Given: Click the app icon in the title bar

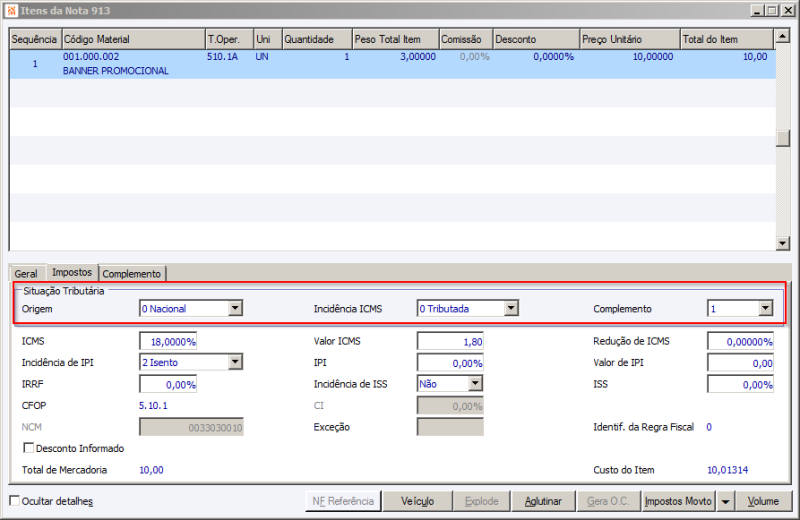Looking at the screenshot, I should pyautogui.click(x=11, y=10).
